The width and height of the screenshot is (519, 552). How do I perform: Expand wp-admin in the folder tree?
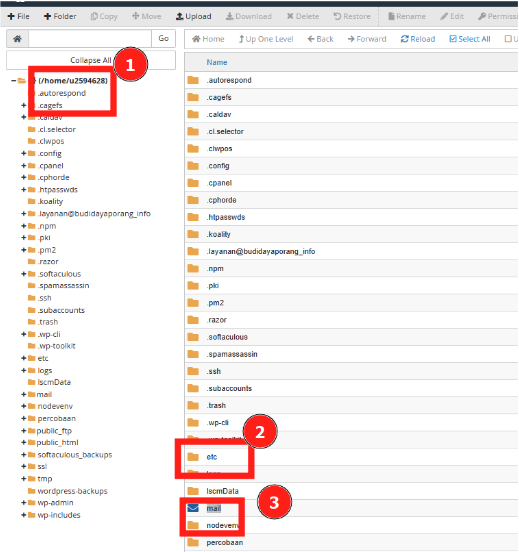coord(24,503)
